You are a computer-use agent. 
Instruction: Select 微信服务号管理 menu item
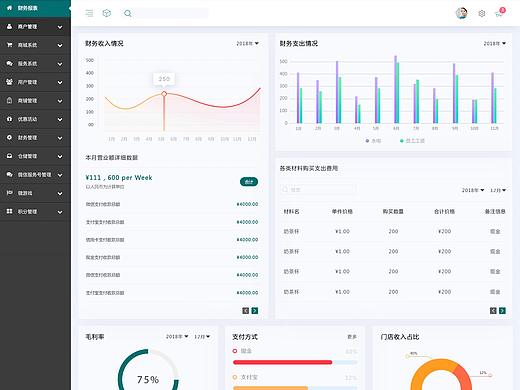coord(35,174)
